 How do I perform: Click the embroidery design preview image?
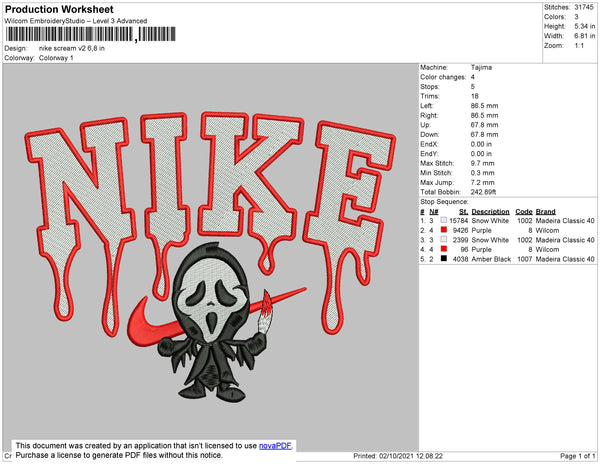tap(210, 257)
